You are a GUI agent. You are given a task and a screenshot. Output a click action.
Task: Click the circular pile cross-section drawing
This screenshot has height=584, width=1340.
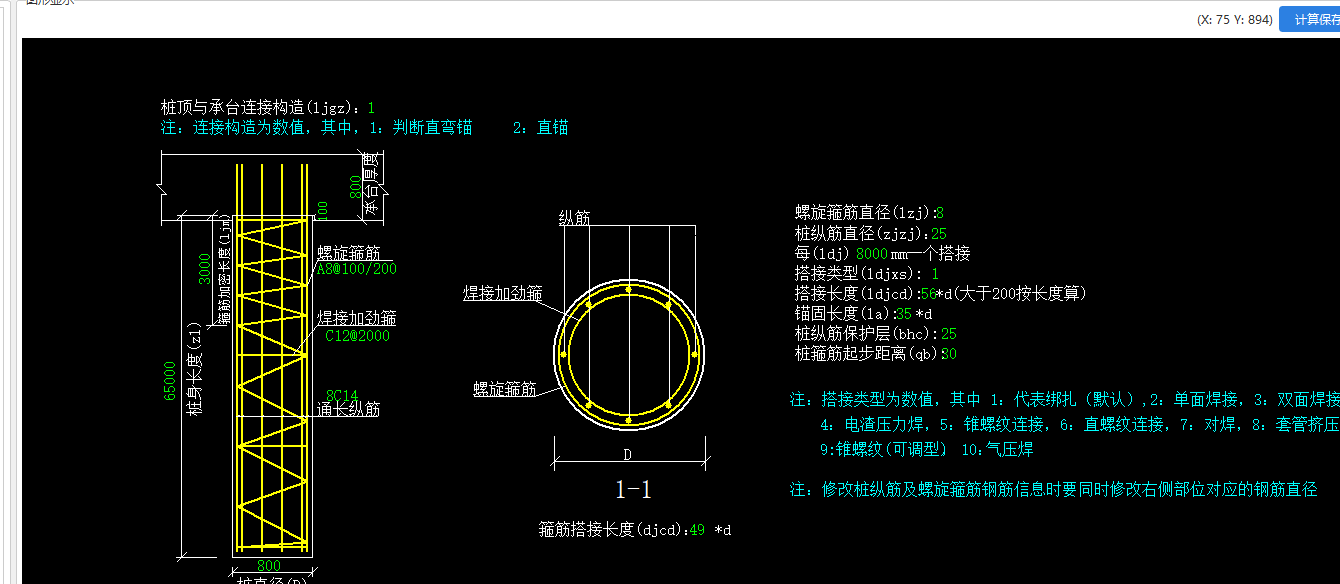(x=629, y=356)
